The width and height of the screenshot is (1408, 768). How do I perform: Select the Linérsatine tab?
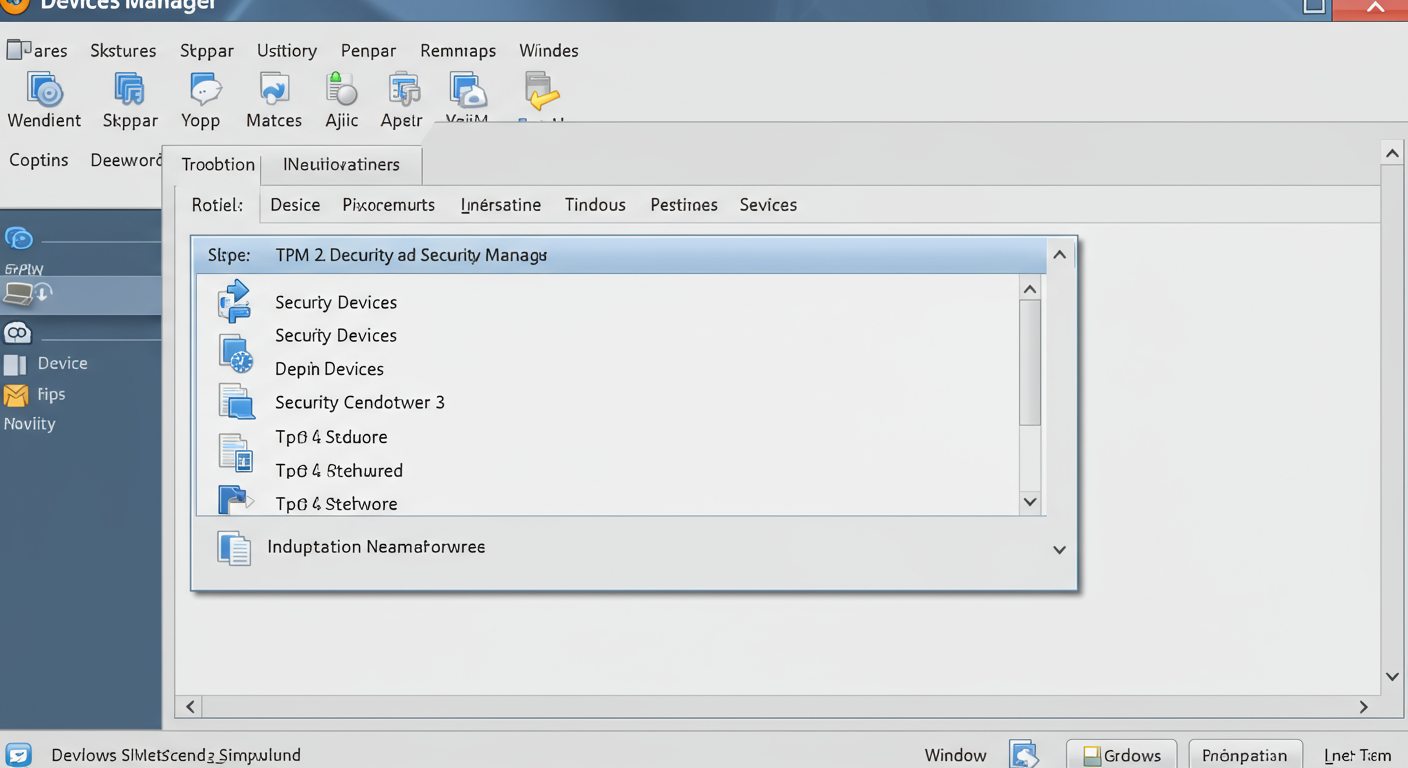click(x=501, y=205)
